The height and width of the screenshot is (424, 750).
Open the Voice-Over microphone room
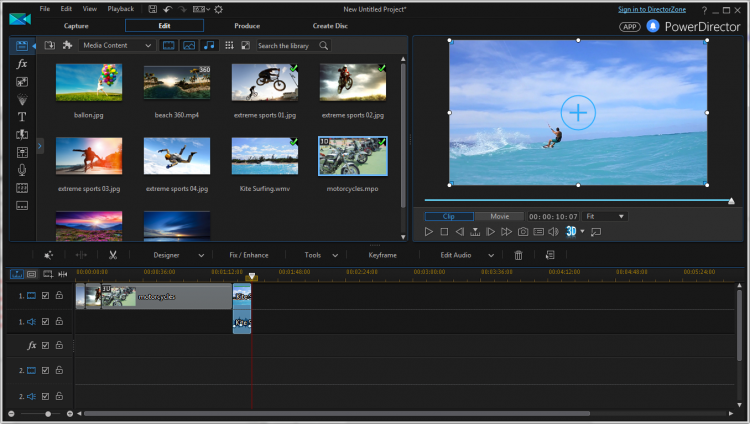pos(22,169)
